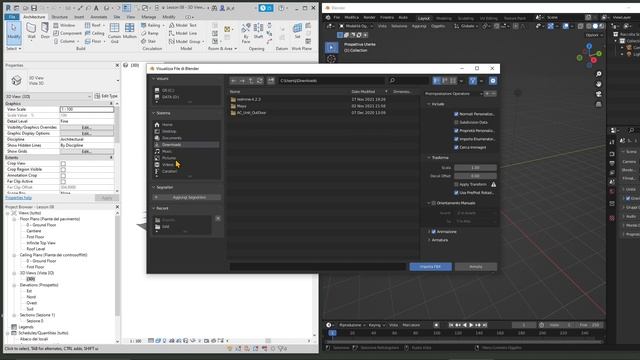This screenshot has width=640, height=360.
Task: Click the By Face opening tool
Action: coord(246,33)
